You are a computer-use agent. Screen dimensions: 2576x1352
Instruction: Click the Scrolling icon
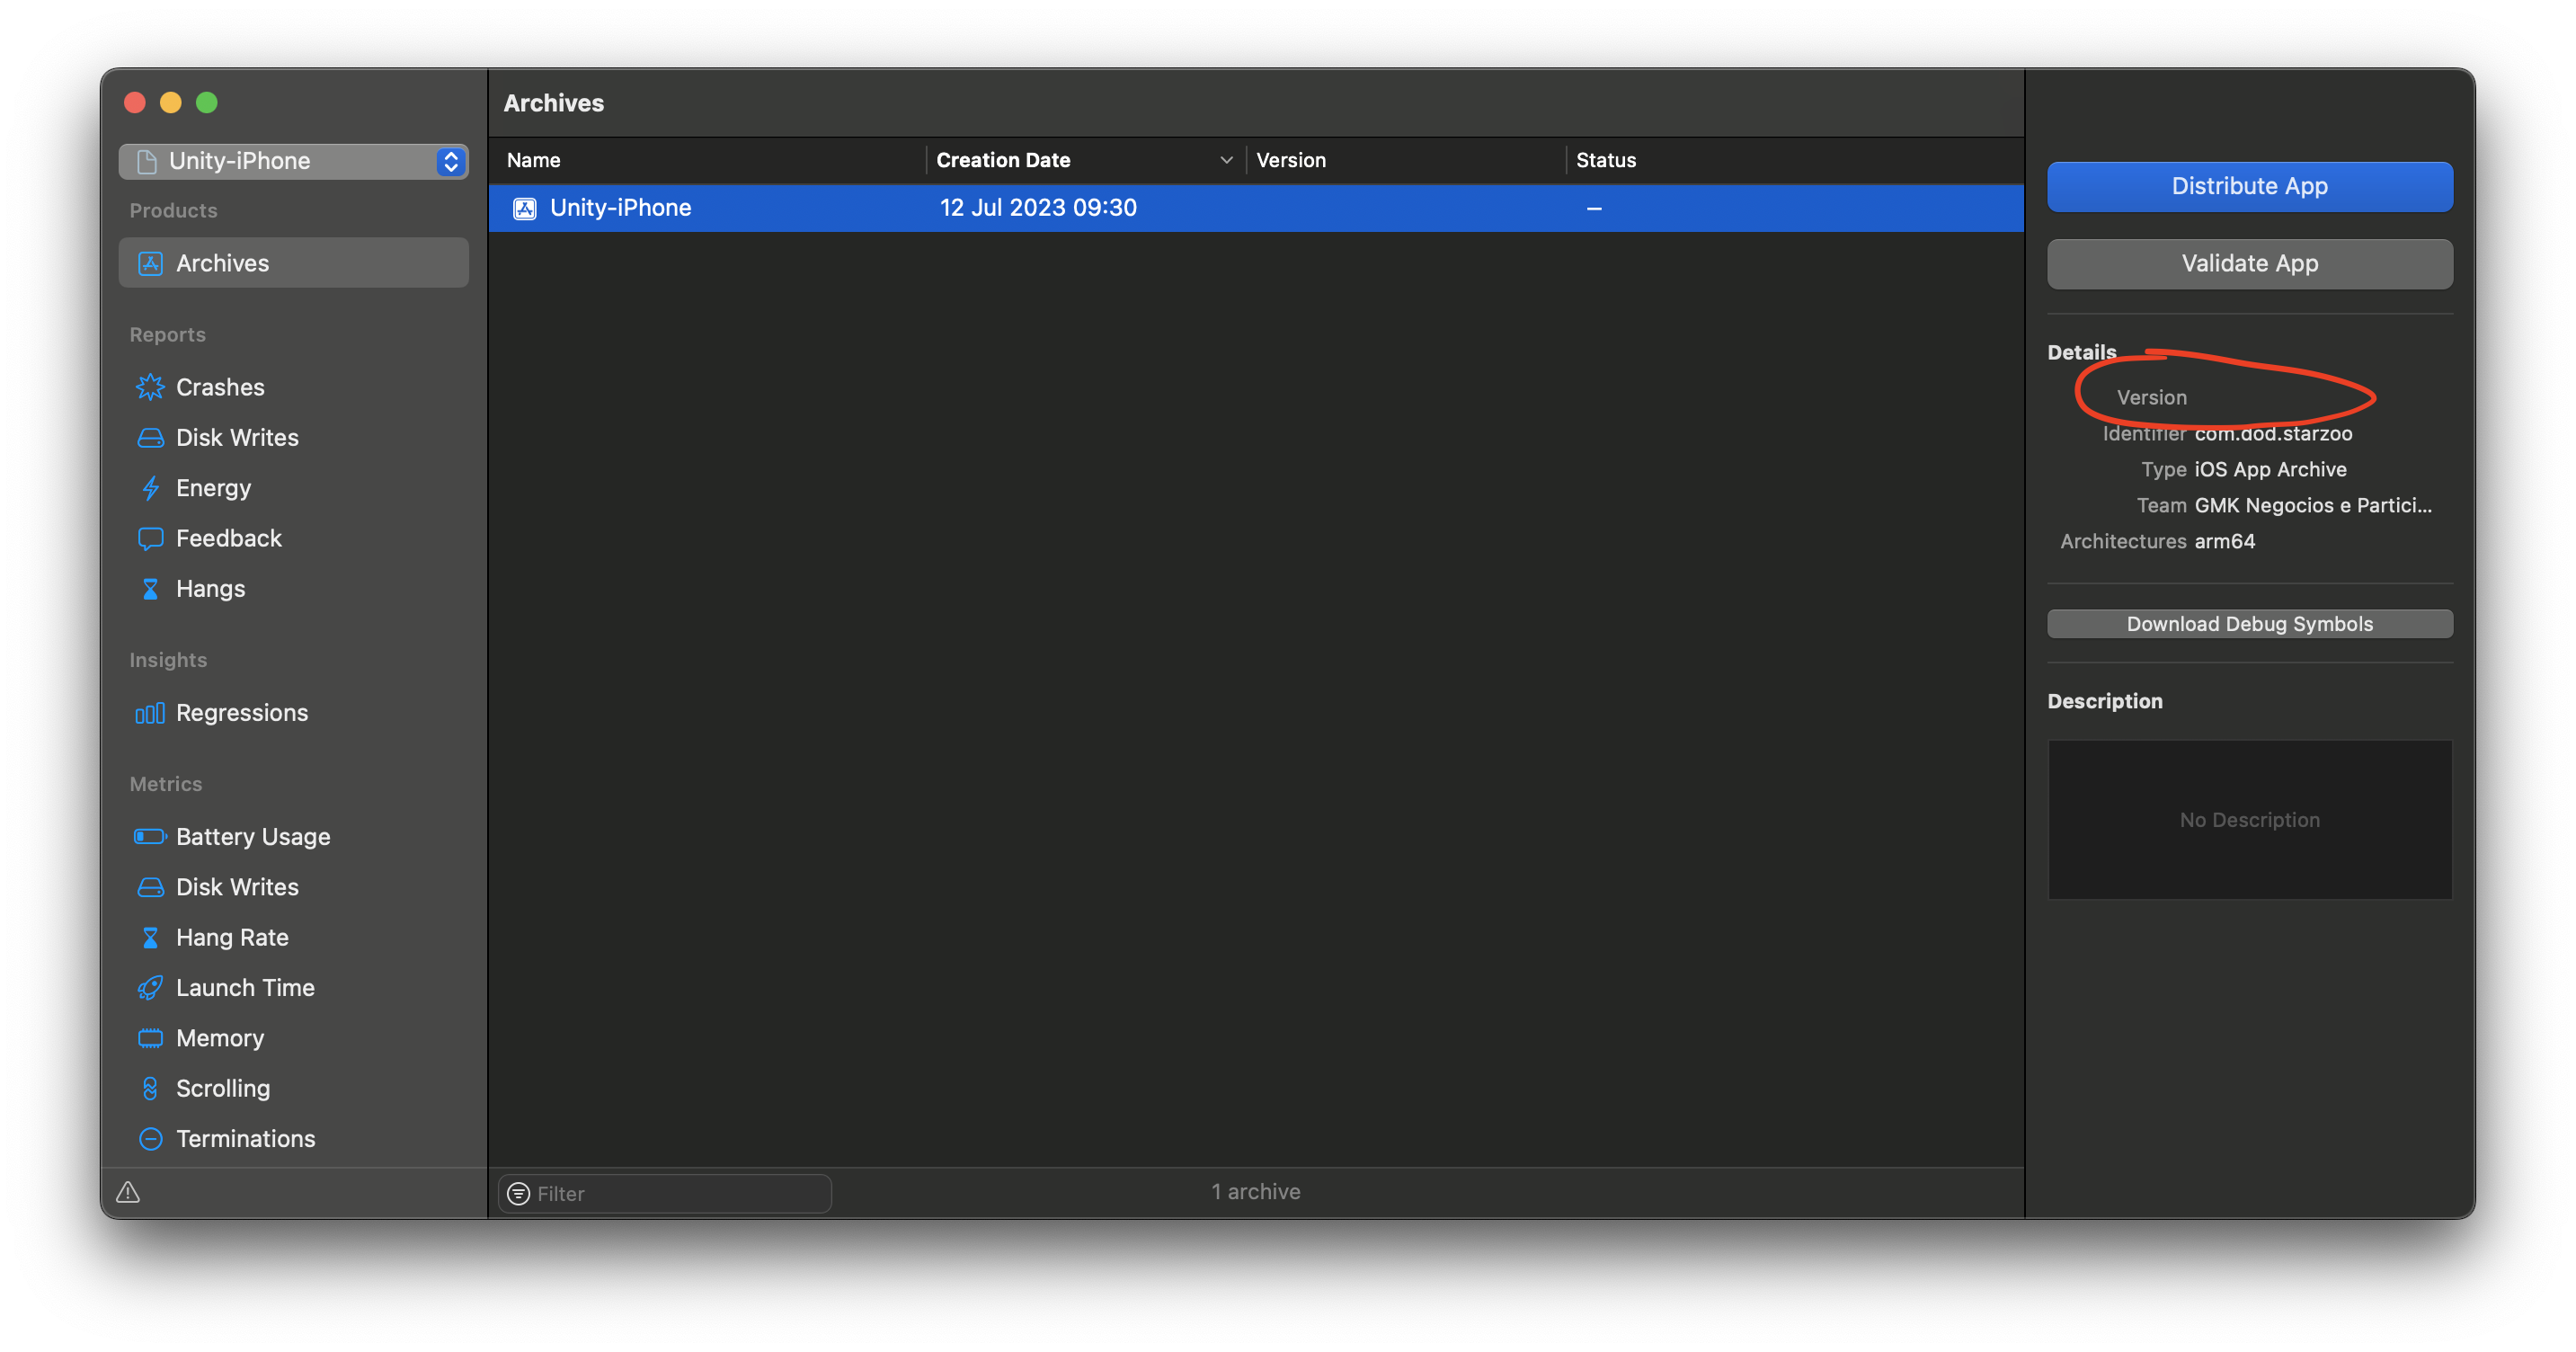coord(150,1089)
